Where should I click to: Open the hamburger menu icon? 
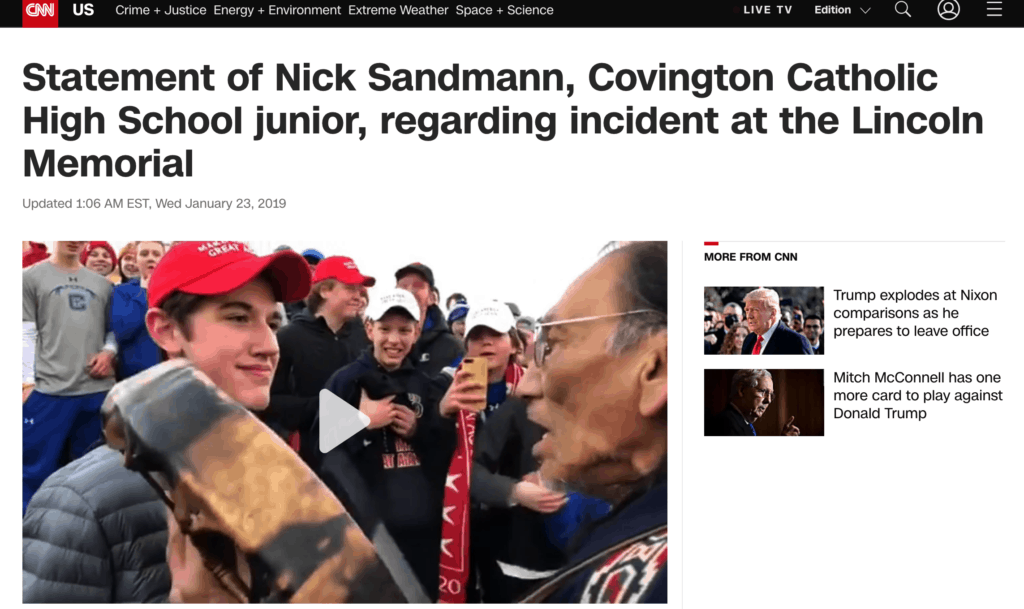tap(994, 9)
